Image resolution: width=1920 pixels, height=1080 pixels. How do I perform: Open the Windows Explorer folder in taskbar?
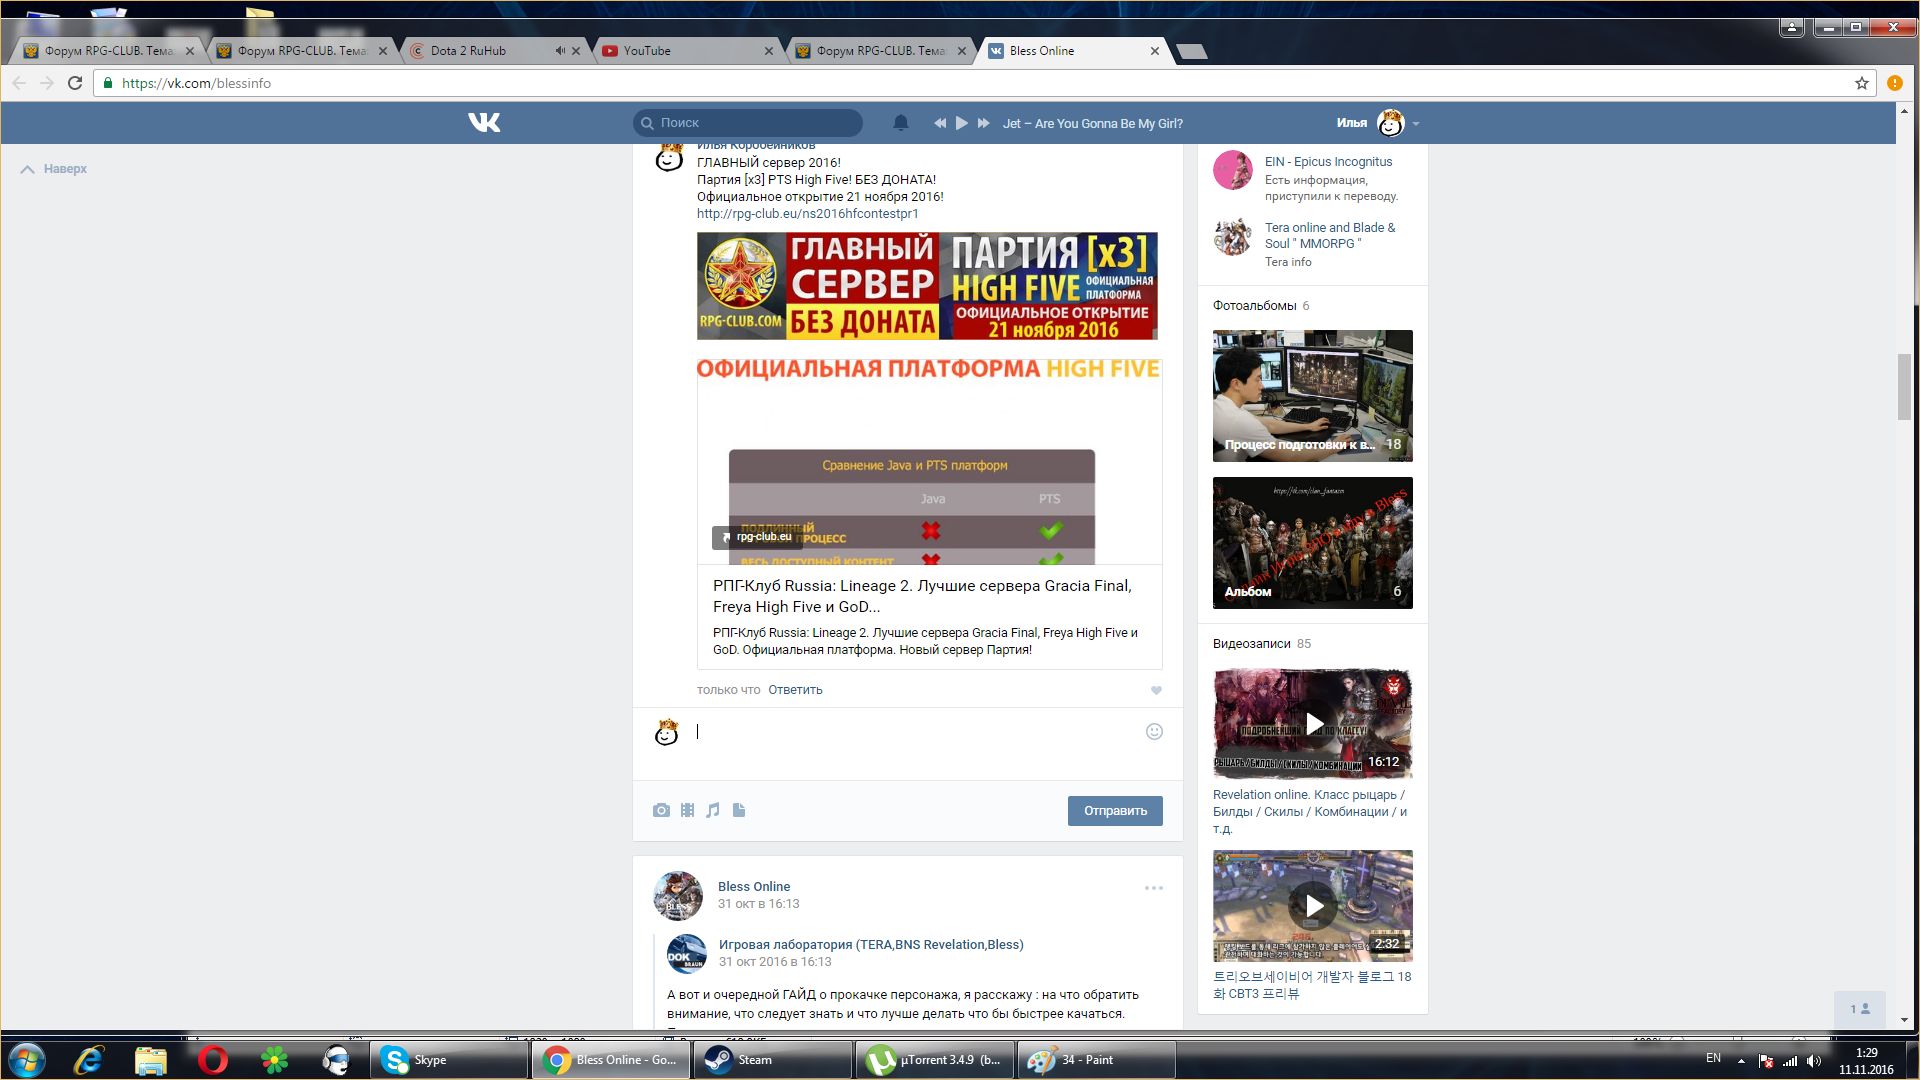coord(150,1060)
